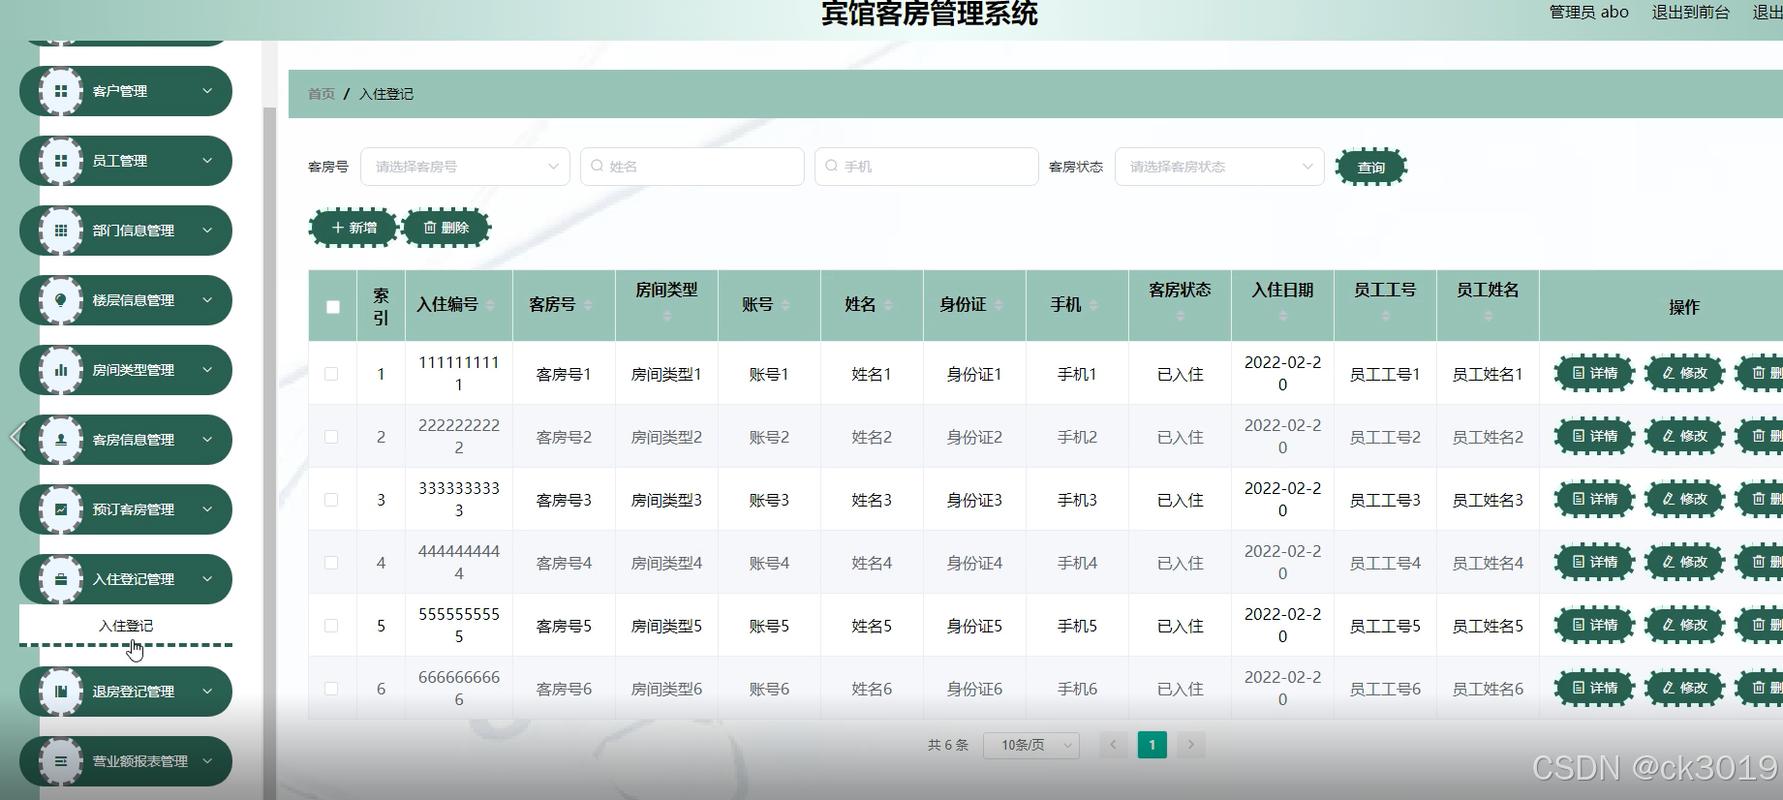Click the 楼层信息管理 lightbulb icon
1783x800 pixels.
pos(61,300)
